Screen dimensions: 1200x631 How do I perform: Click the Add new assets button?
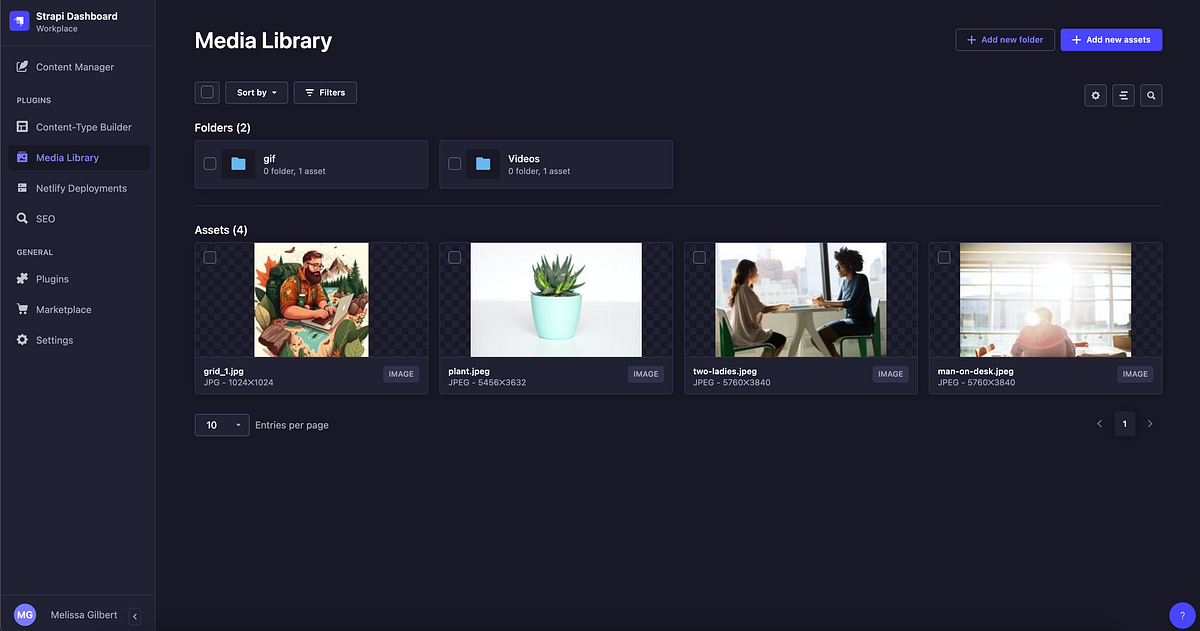point(1111,39)
